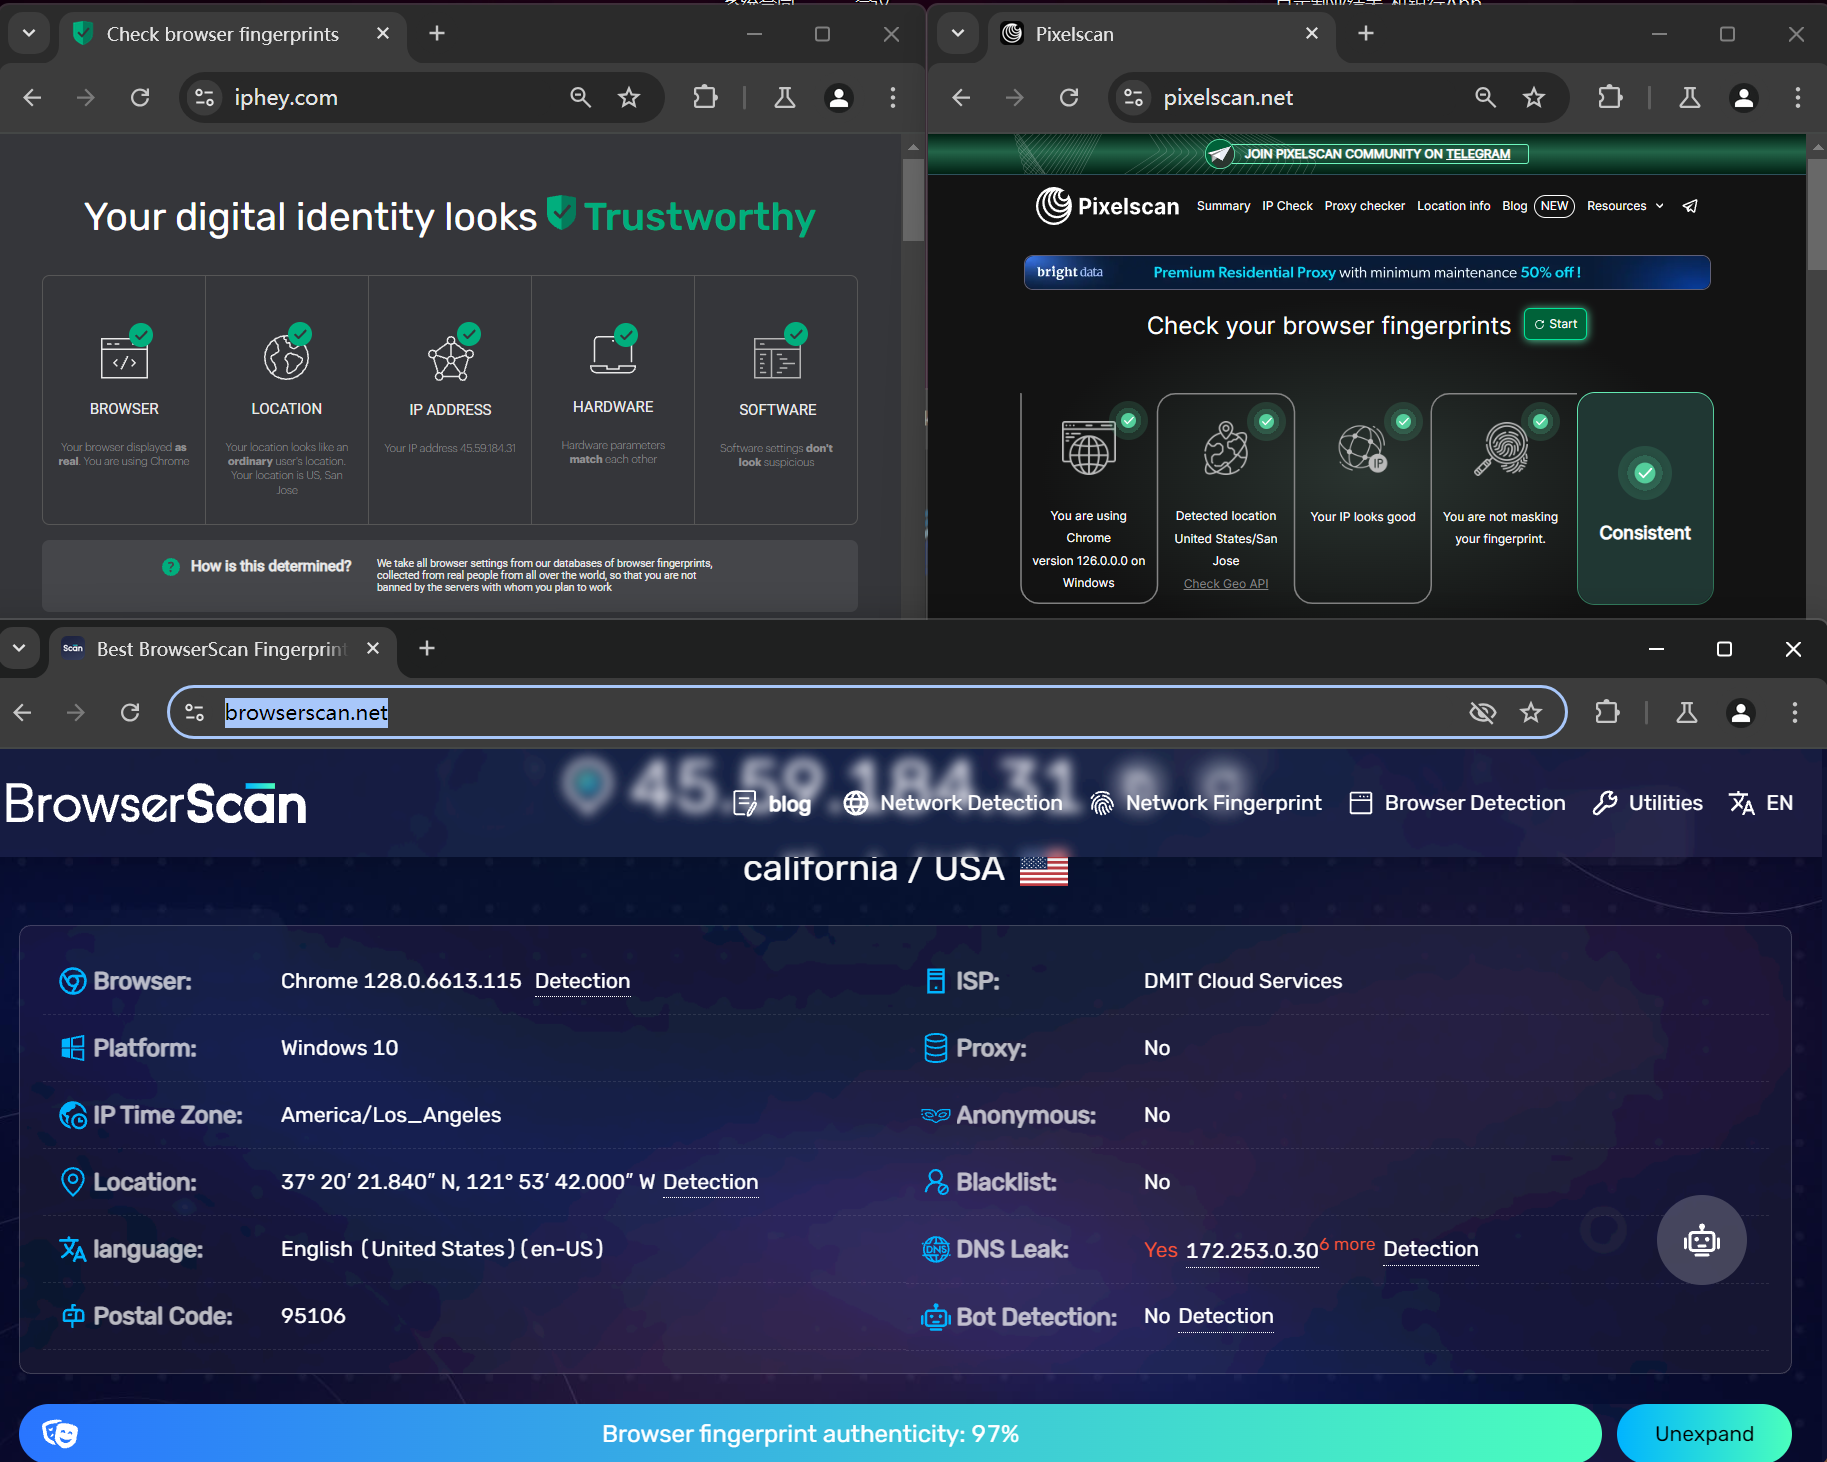The image size is (1827, 1462).
Task: Click the Start fingerprint check button
Action: pos(1555,324)
